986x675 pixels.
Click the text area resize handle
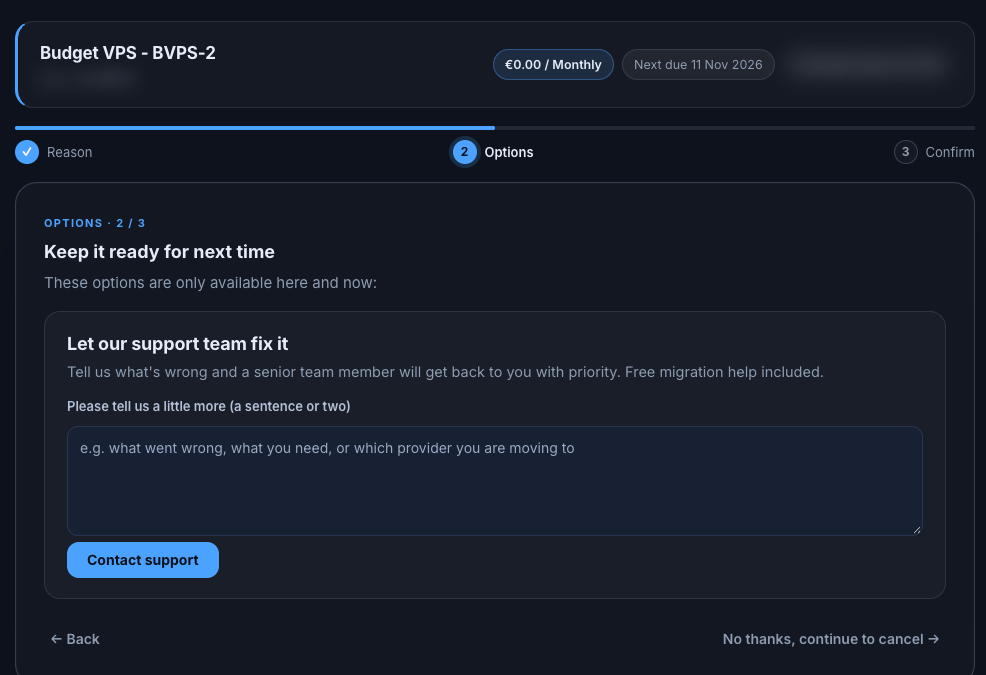[917, 530]
